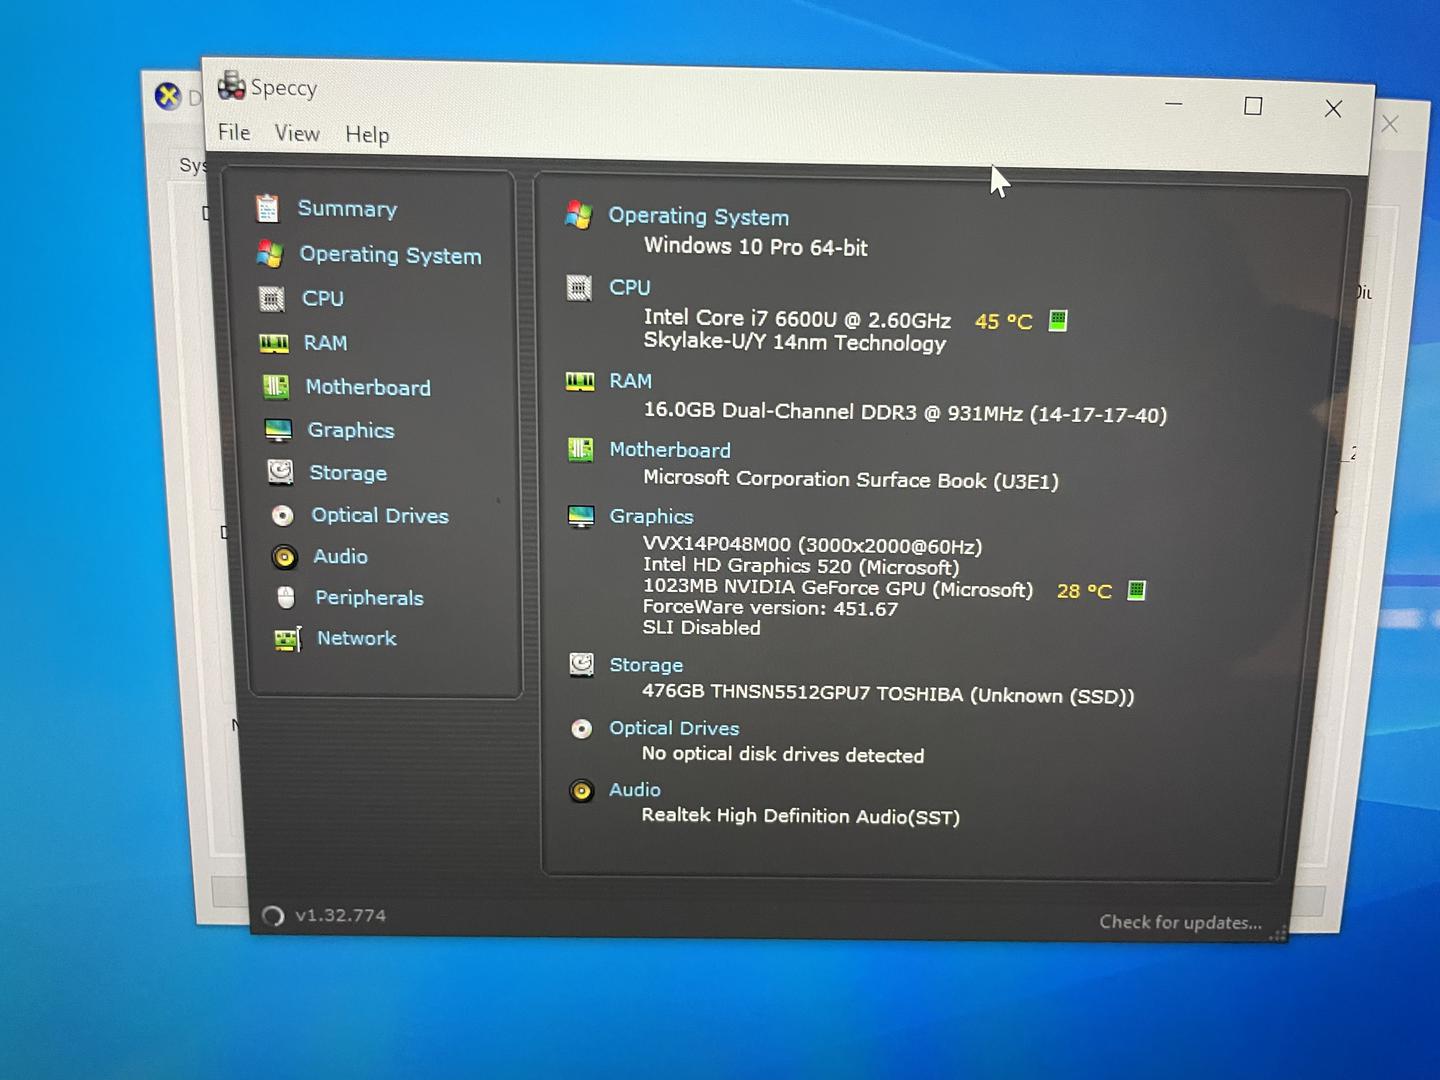Click the Storage drive icon in summary pane
The image size is (1440, 1080).
pos(581,664)
